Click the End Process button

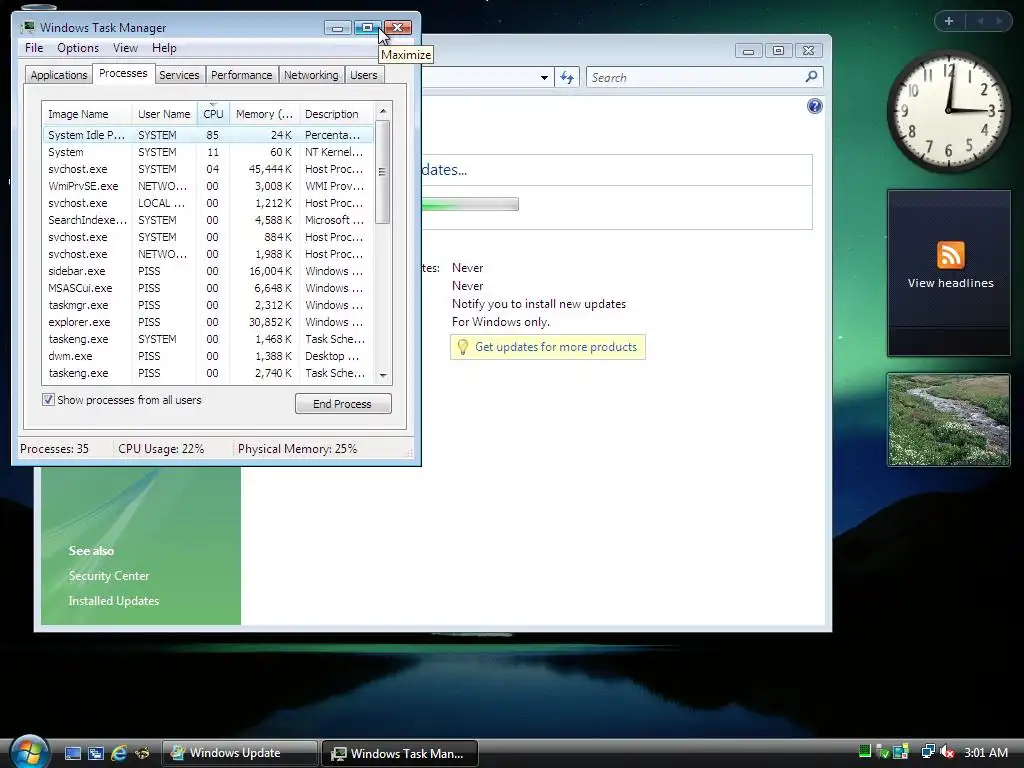(343, 404)
